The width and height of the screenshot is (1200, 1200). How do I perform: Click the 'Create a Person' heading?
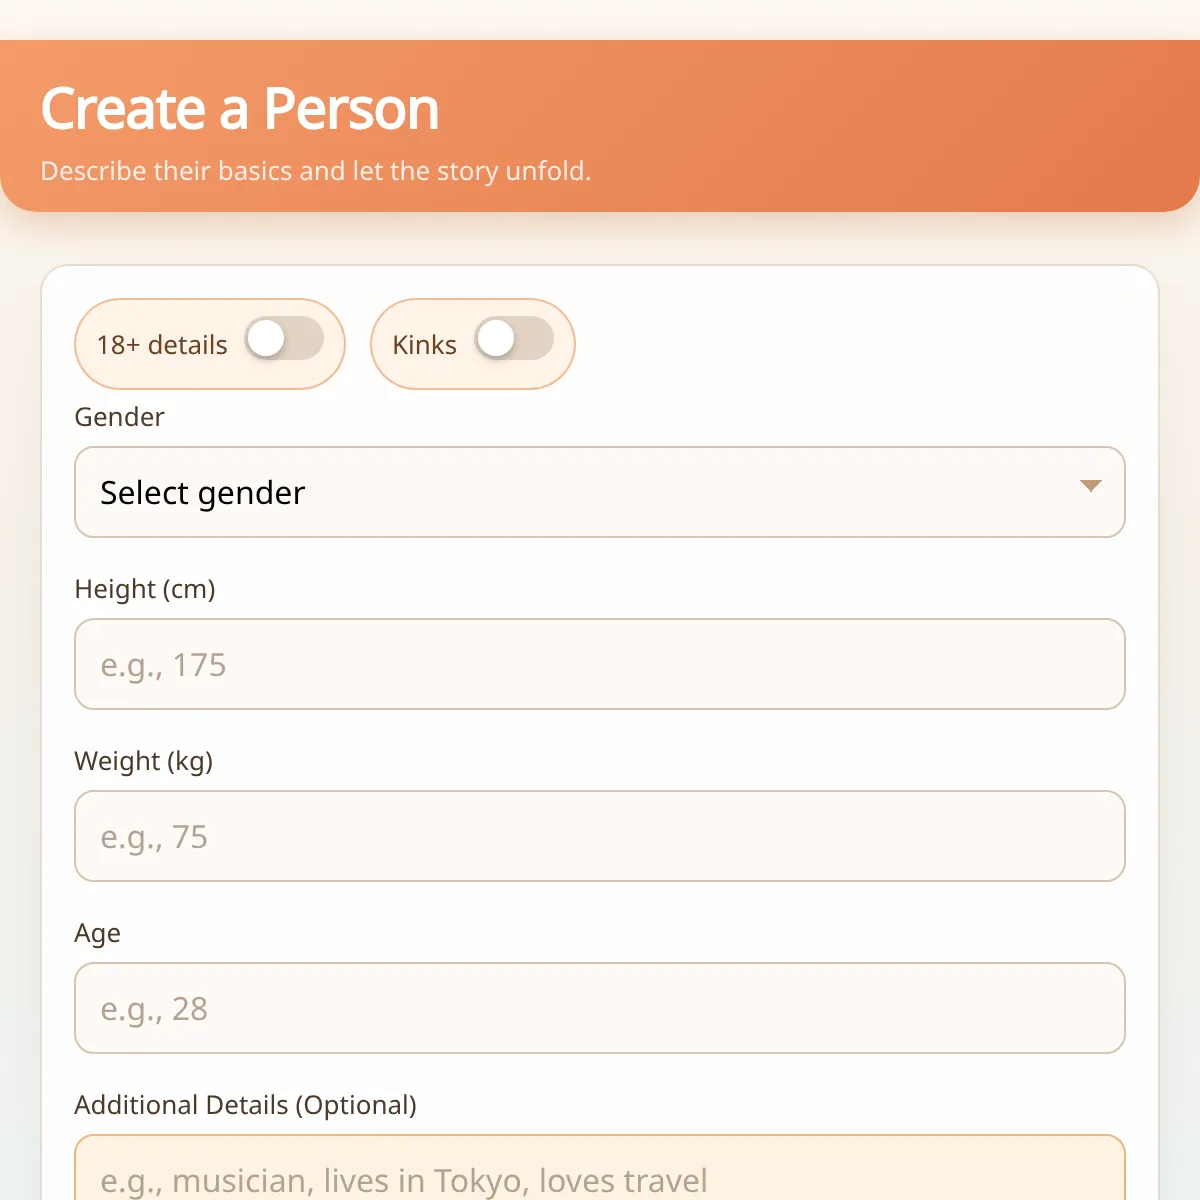coord(240,109)
